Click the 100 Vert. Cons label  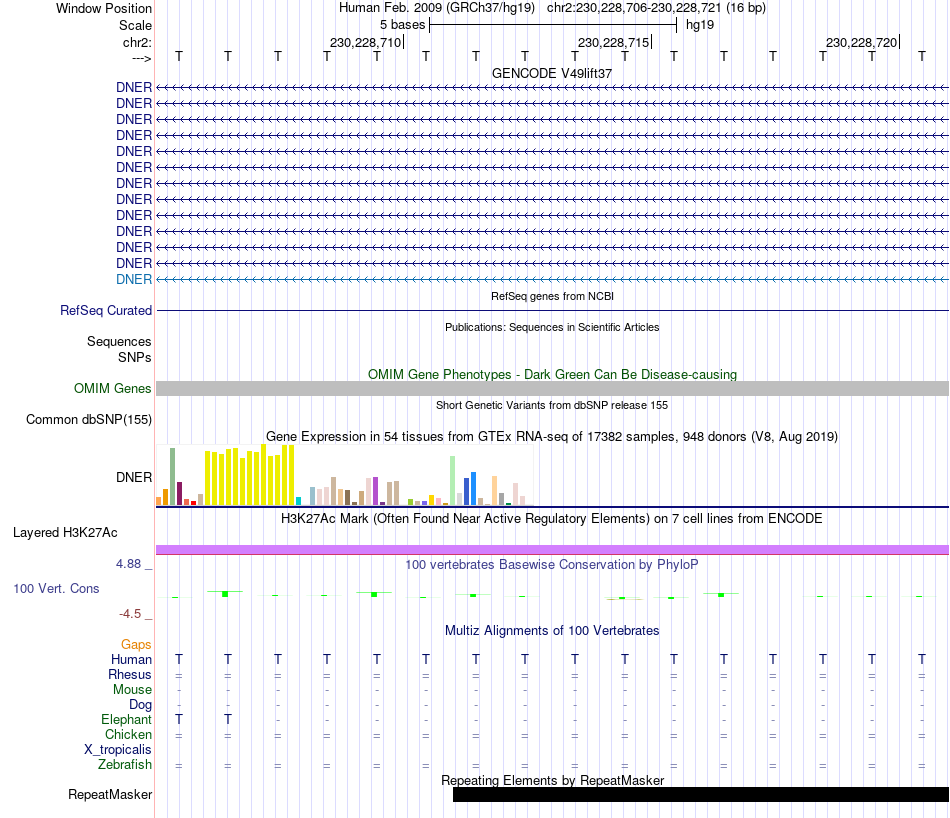[x=56, y=588]
